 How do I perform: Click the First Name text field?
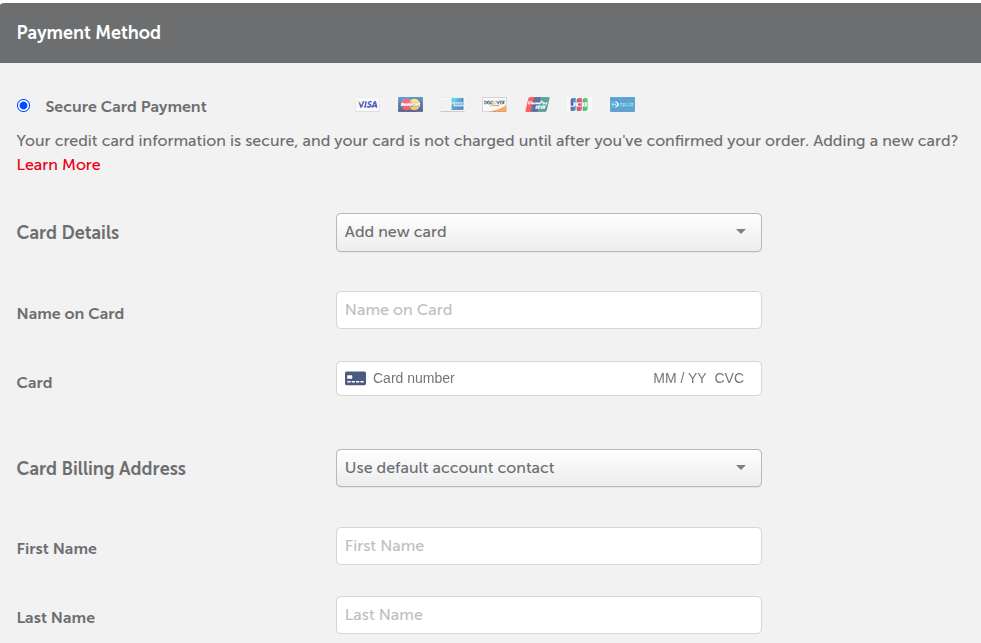pyautogui.click(x=548, y=546)
